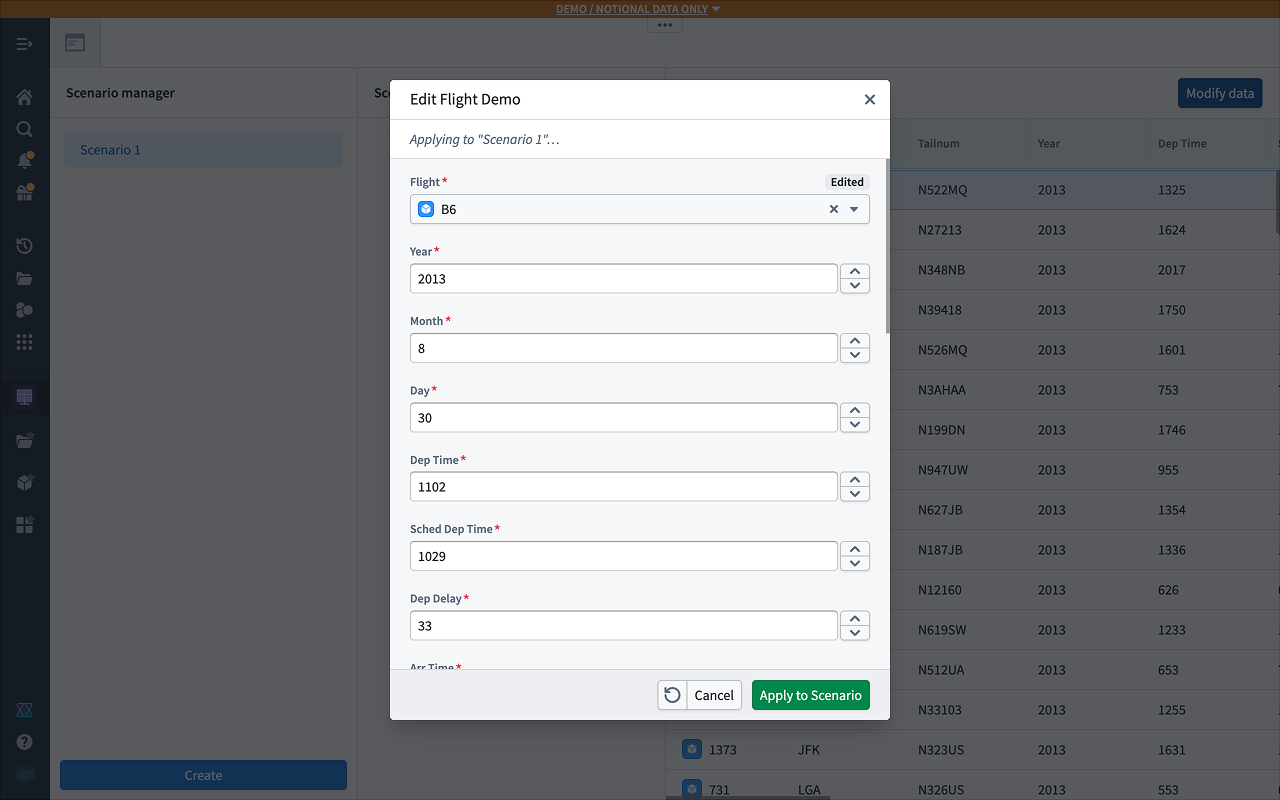Click the reset arrow icon beside Cancel
This screenshot has width=1280, height=800.
tap(672, 695)
